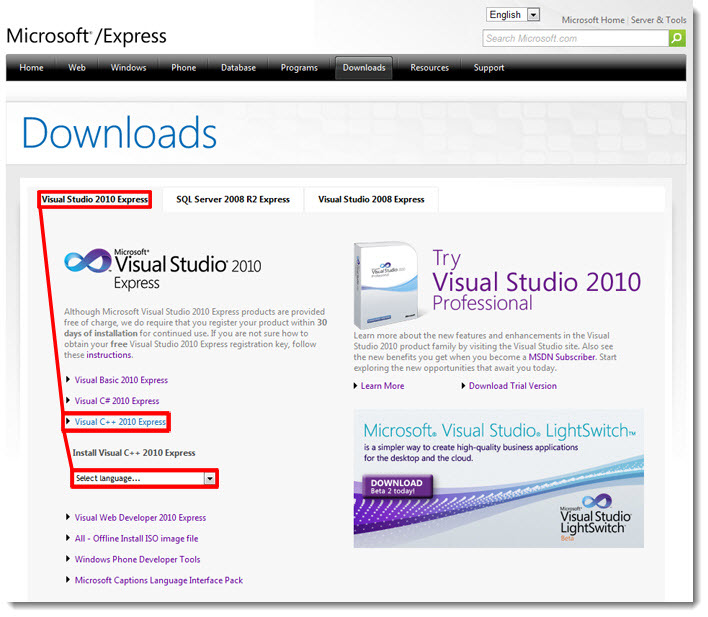The height and width of the screenshot is (617, 708).
Task: Switch to Visual Studio 2010 Express tab
Action: [x=95, y=199]
